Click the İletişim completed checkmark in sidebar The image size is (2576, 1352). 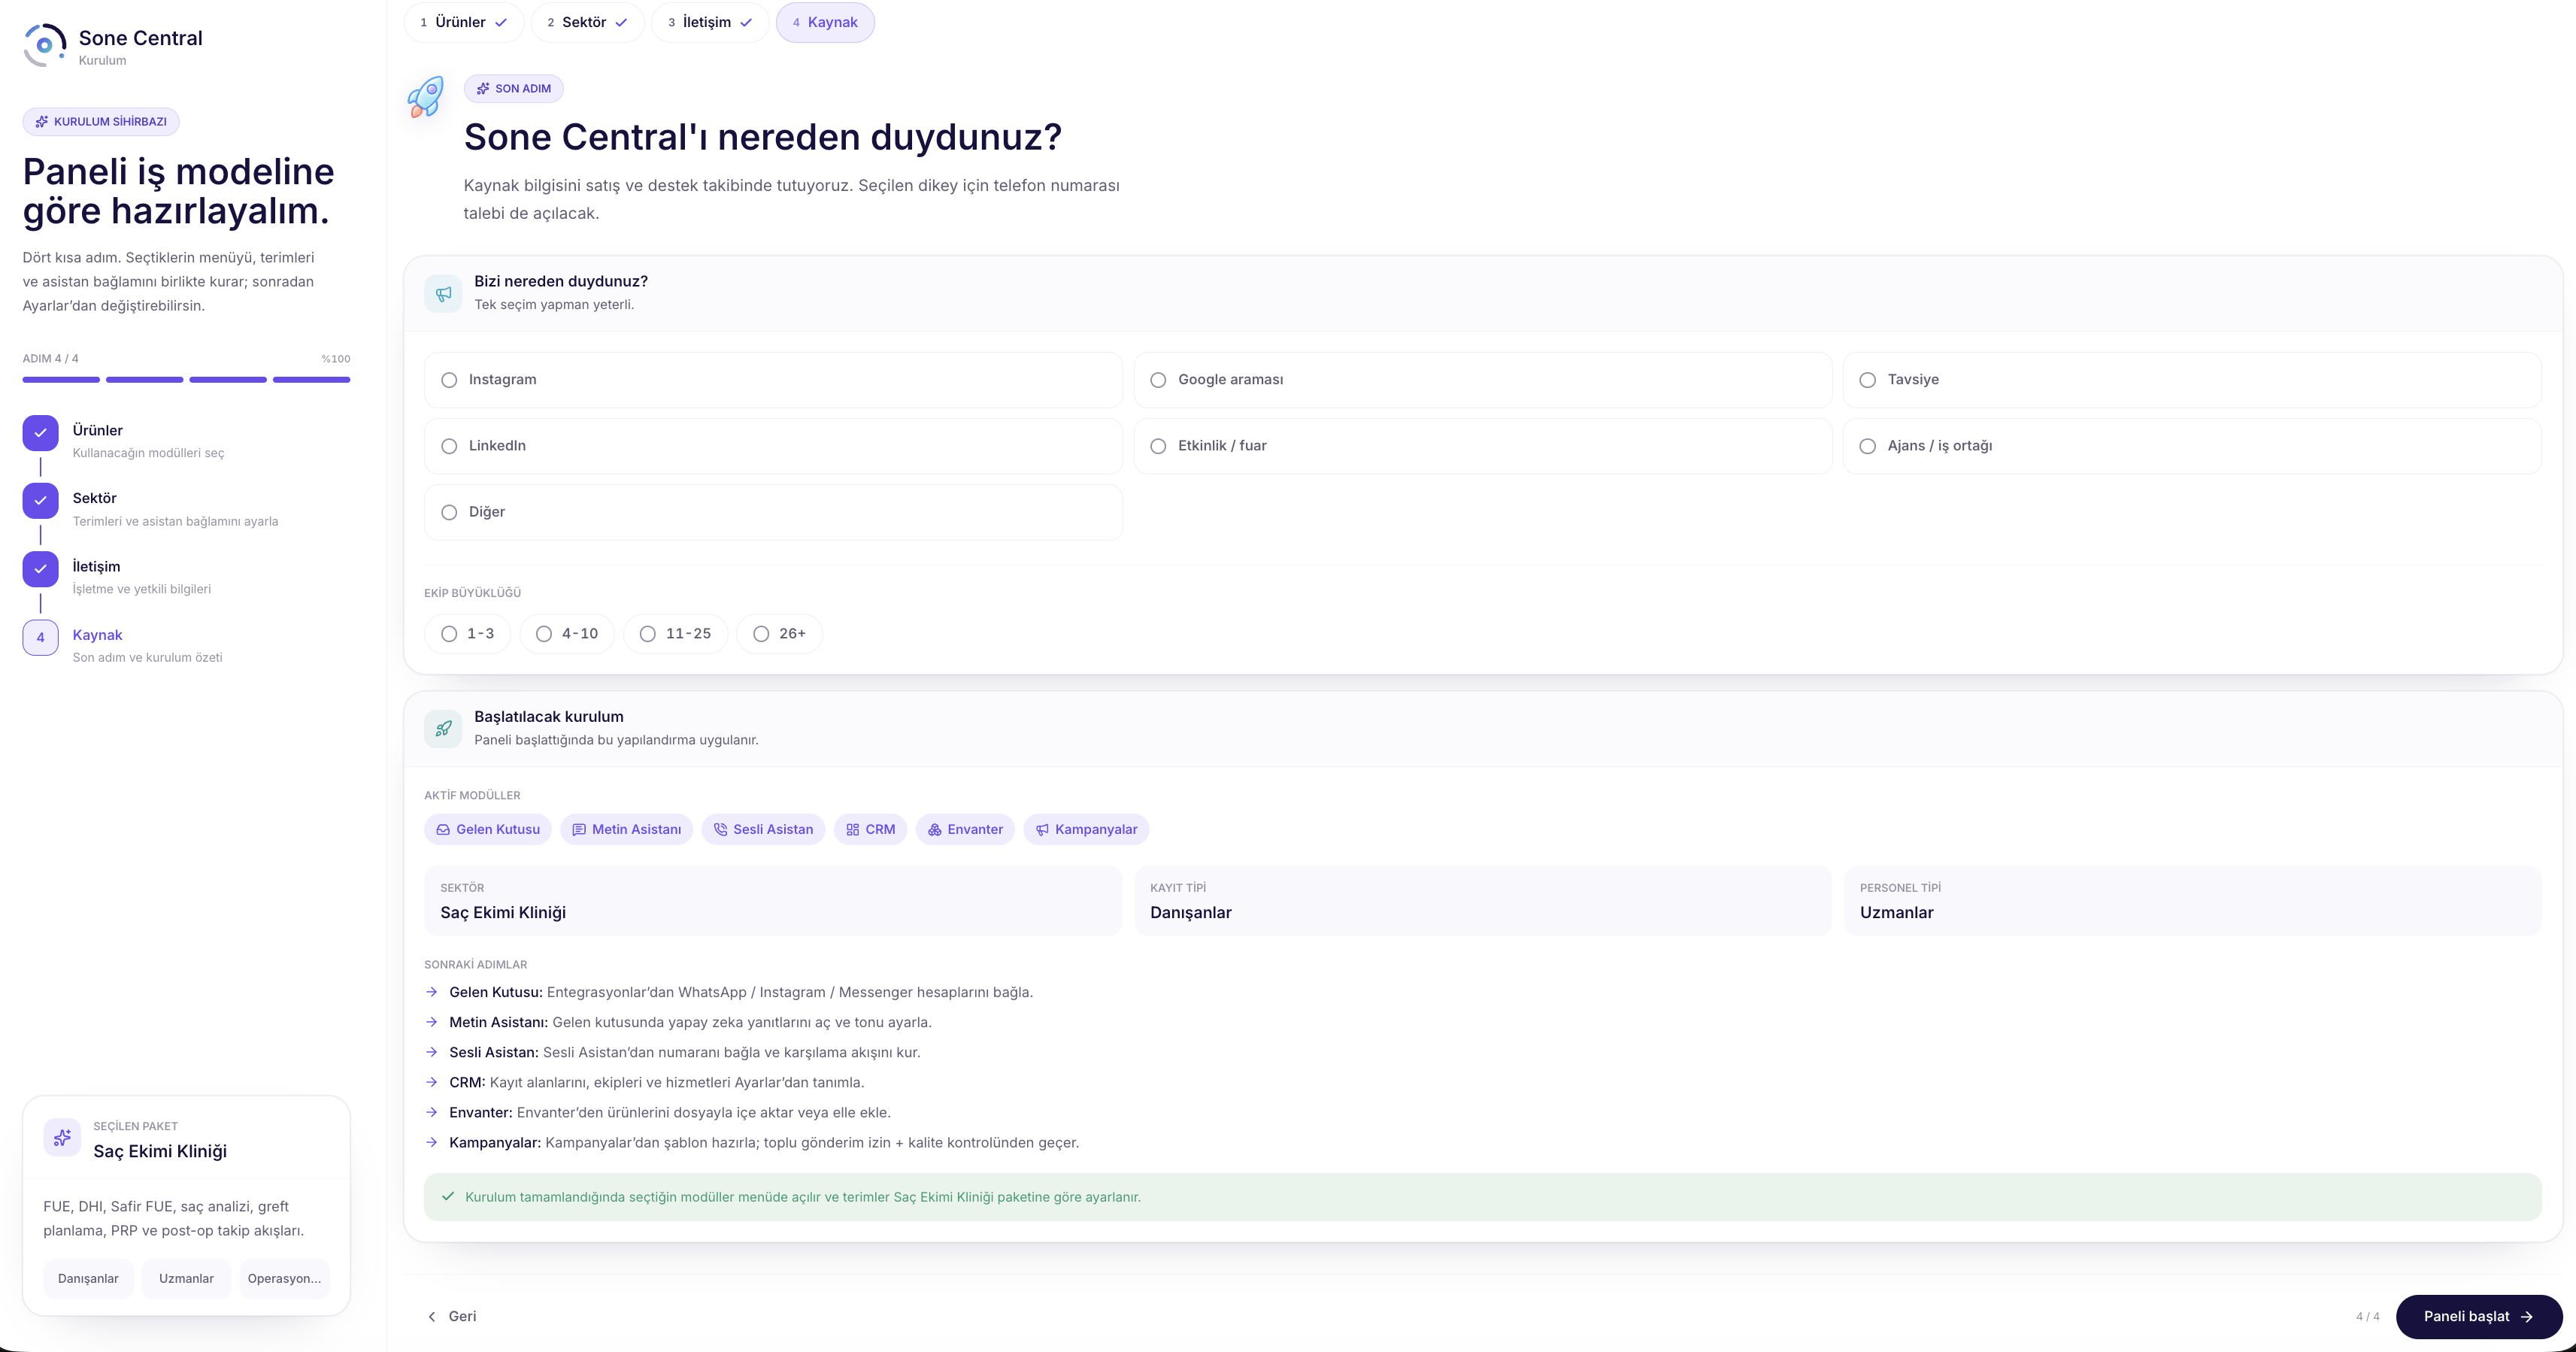click(40, 569)
